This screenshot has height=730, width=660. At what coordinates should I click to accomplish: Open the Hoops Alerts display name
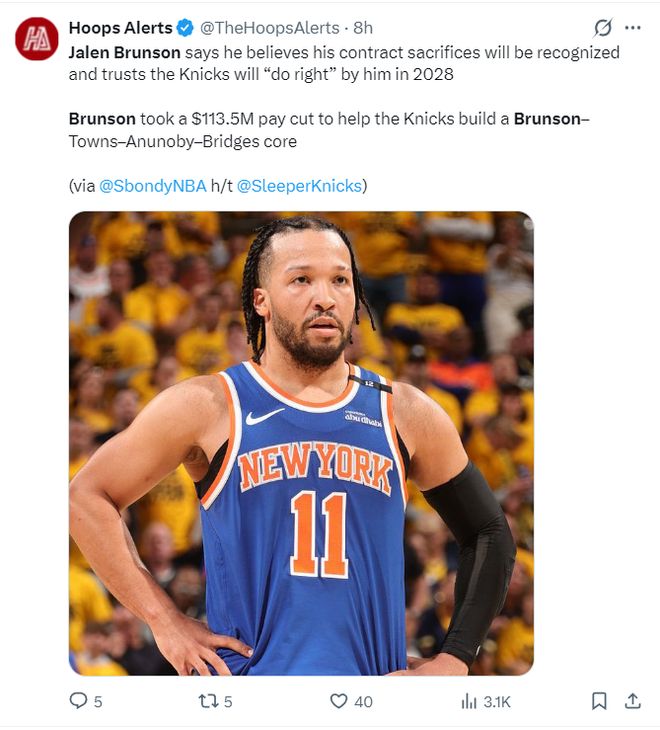tap(120, 28)
